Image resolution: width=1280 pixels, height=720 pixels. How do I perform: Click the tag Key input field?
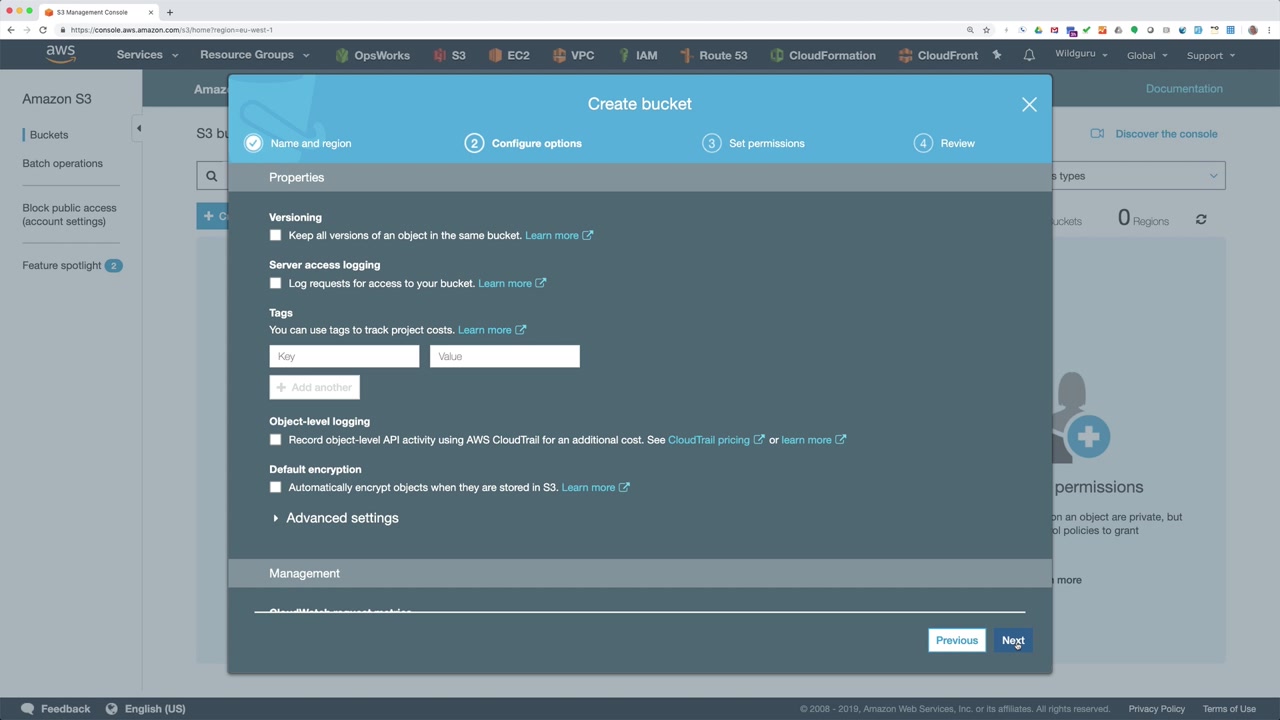(x=344, y=356)
